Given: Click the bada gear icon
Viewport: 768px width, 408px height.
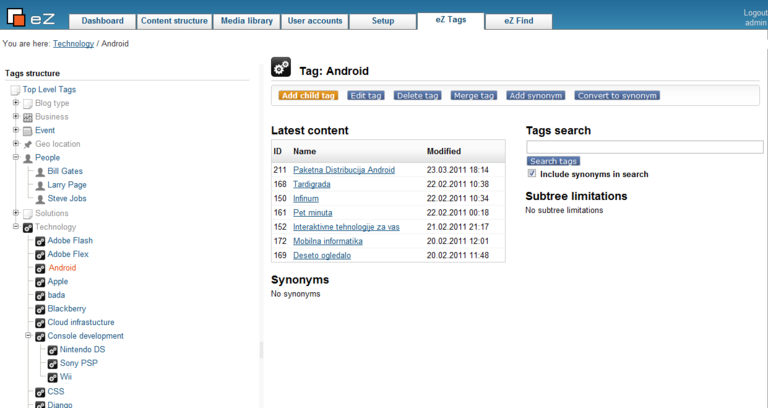Looking at the screenshot, I should pos(40,296).
